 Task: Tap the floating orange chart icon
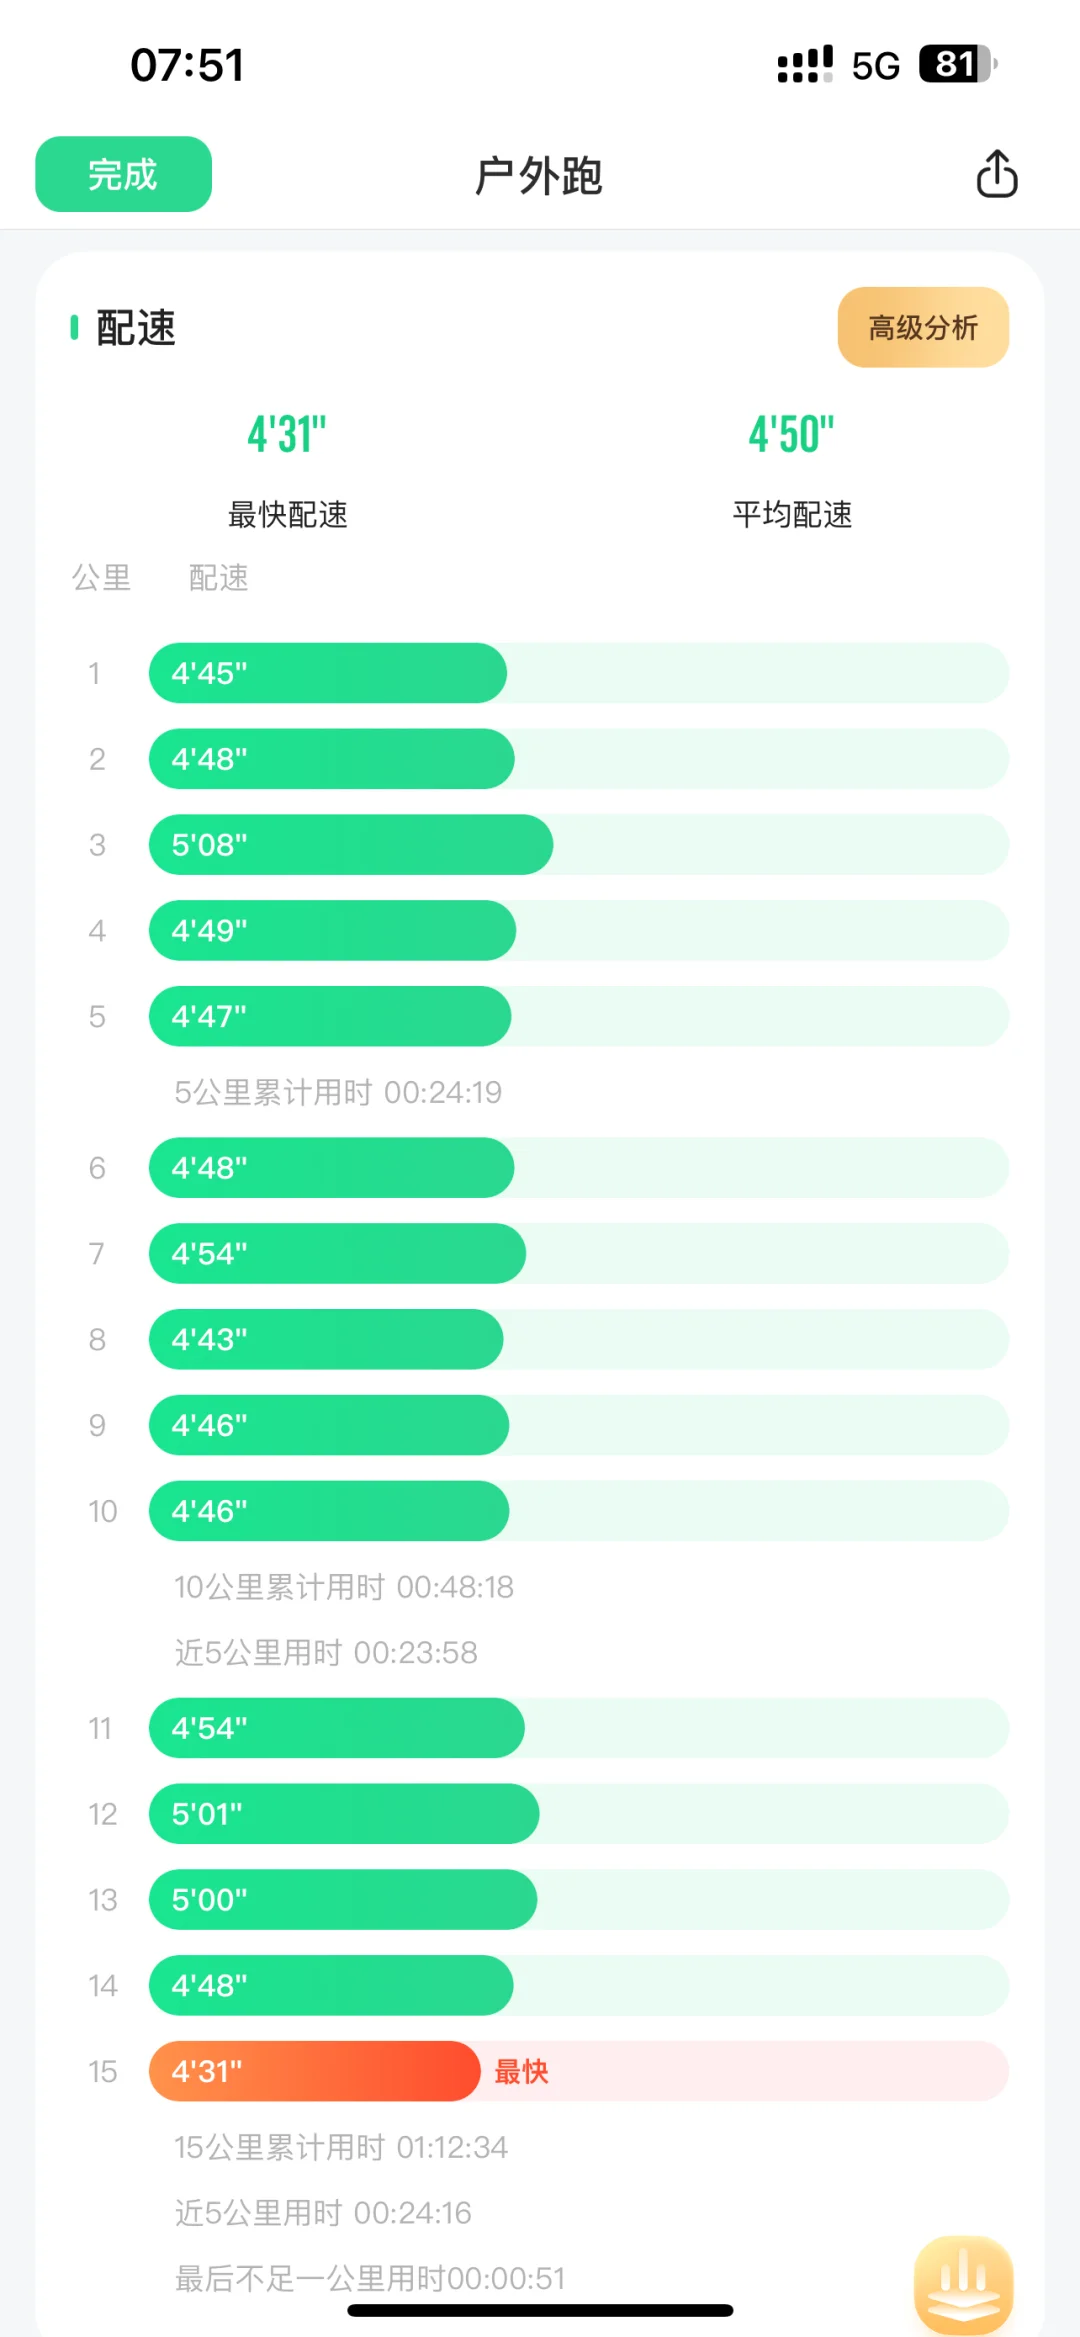pos(963,2283)
